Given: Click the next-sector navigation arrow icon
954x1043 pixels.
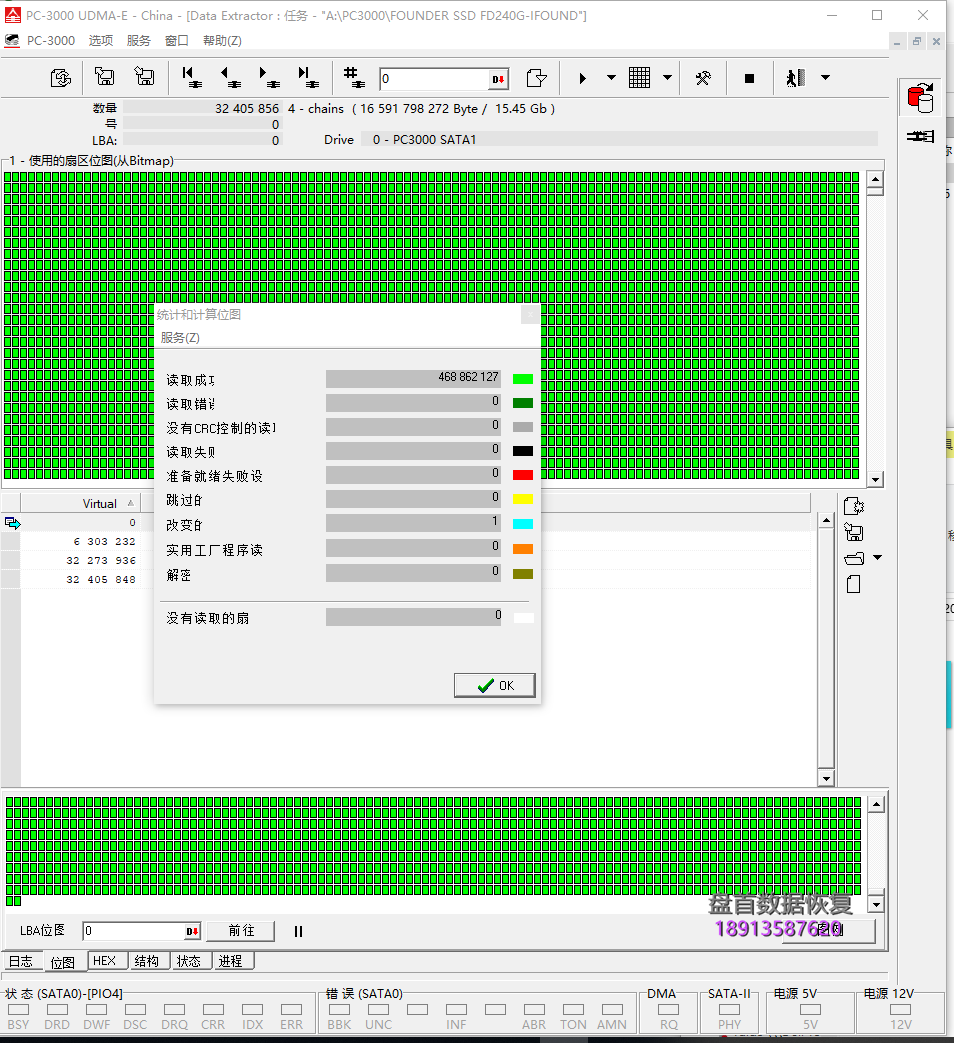Looking at the screenshot, I should (x=270, y=78).
